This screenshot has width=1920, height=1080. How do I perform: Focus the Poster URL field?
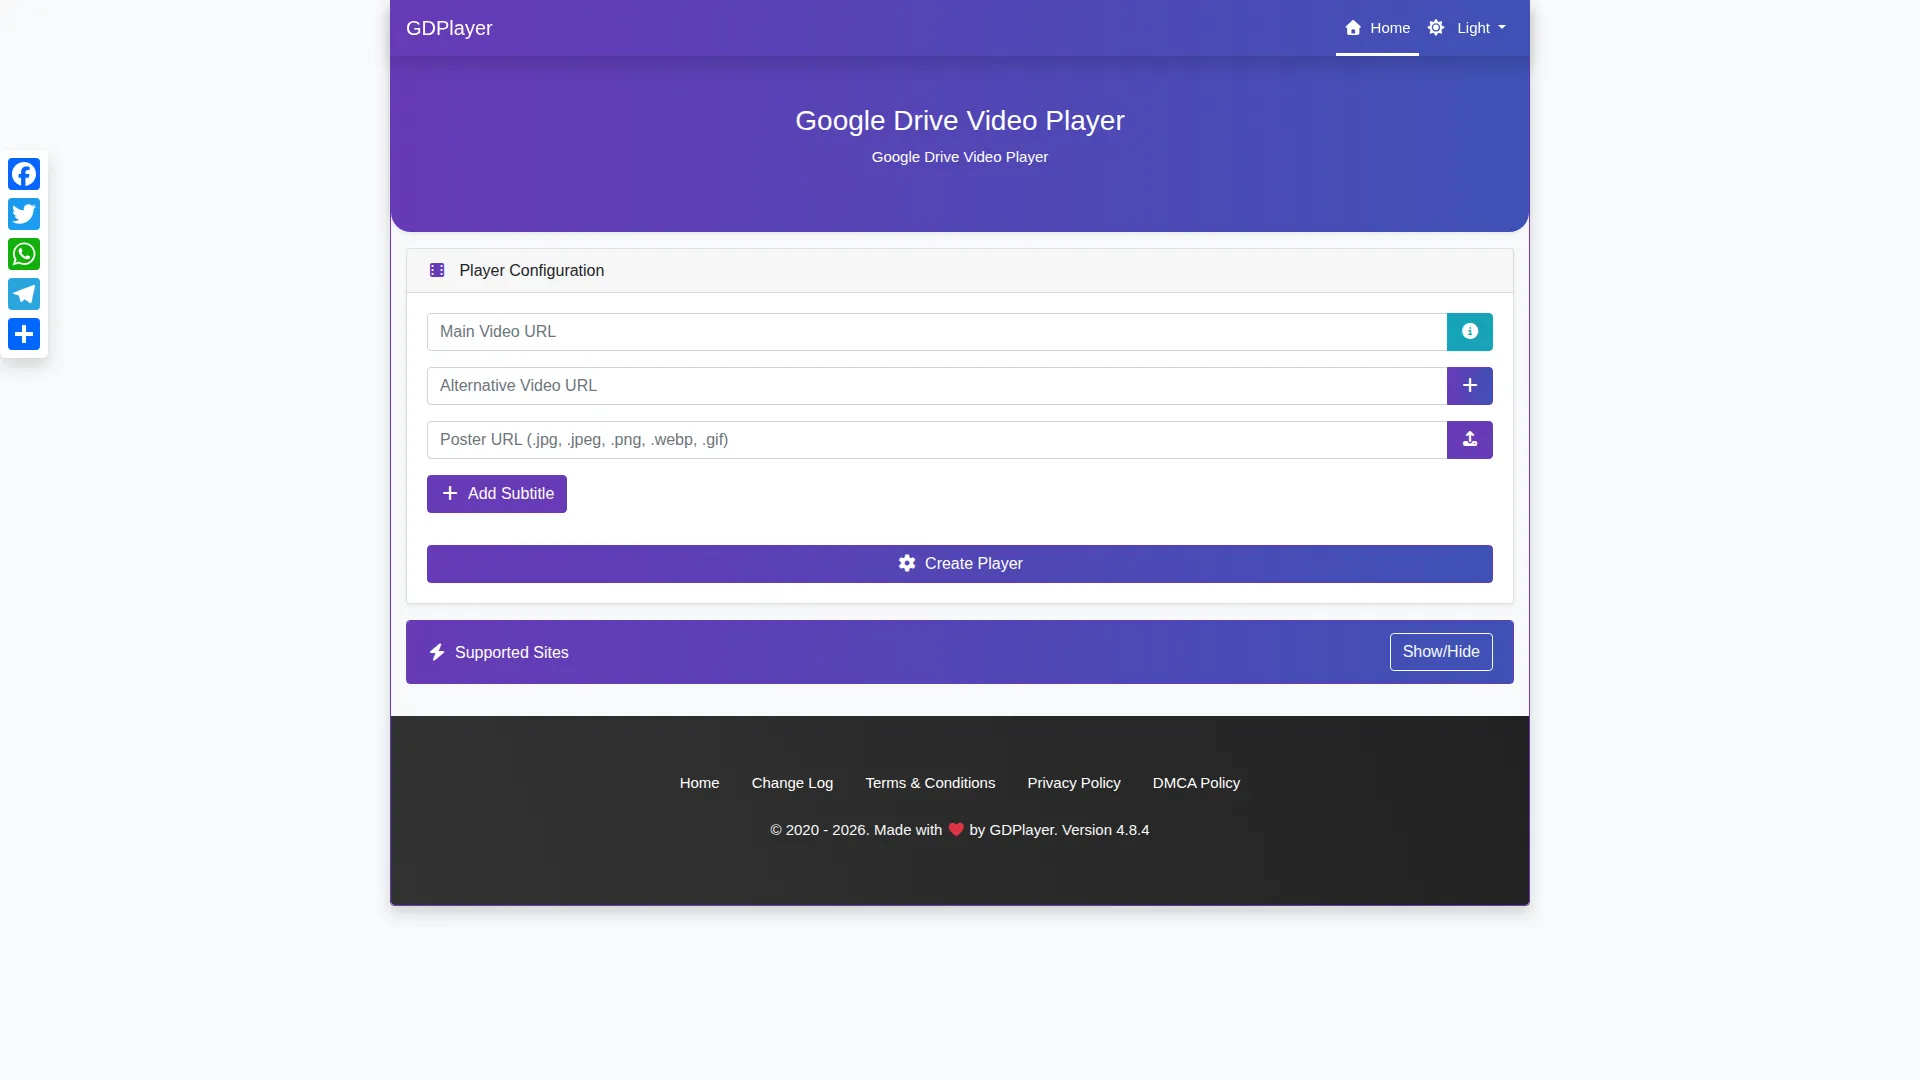pyautogui.click(x=937, y=440)
